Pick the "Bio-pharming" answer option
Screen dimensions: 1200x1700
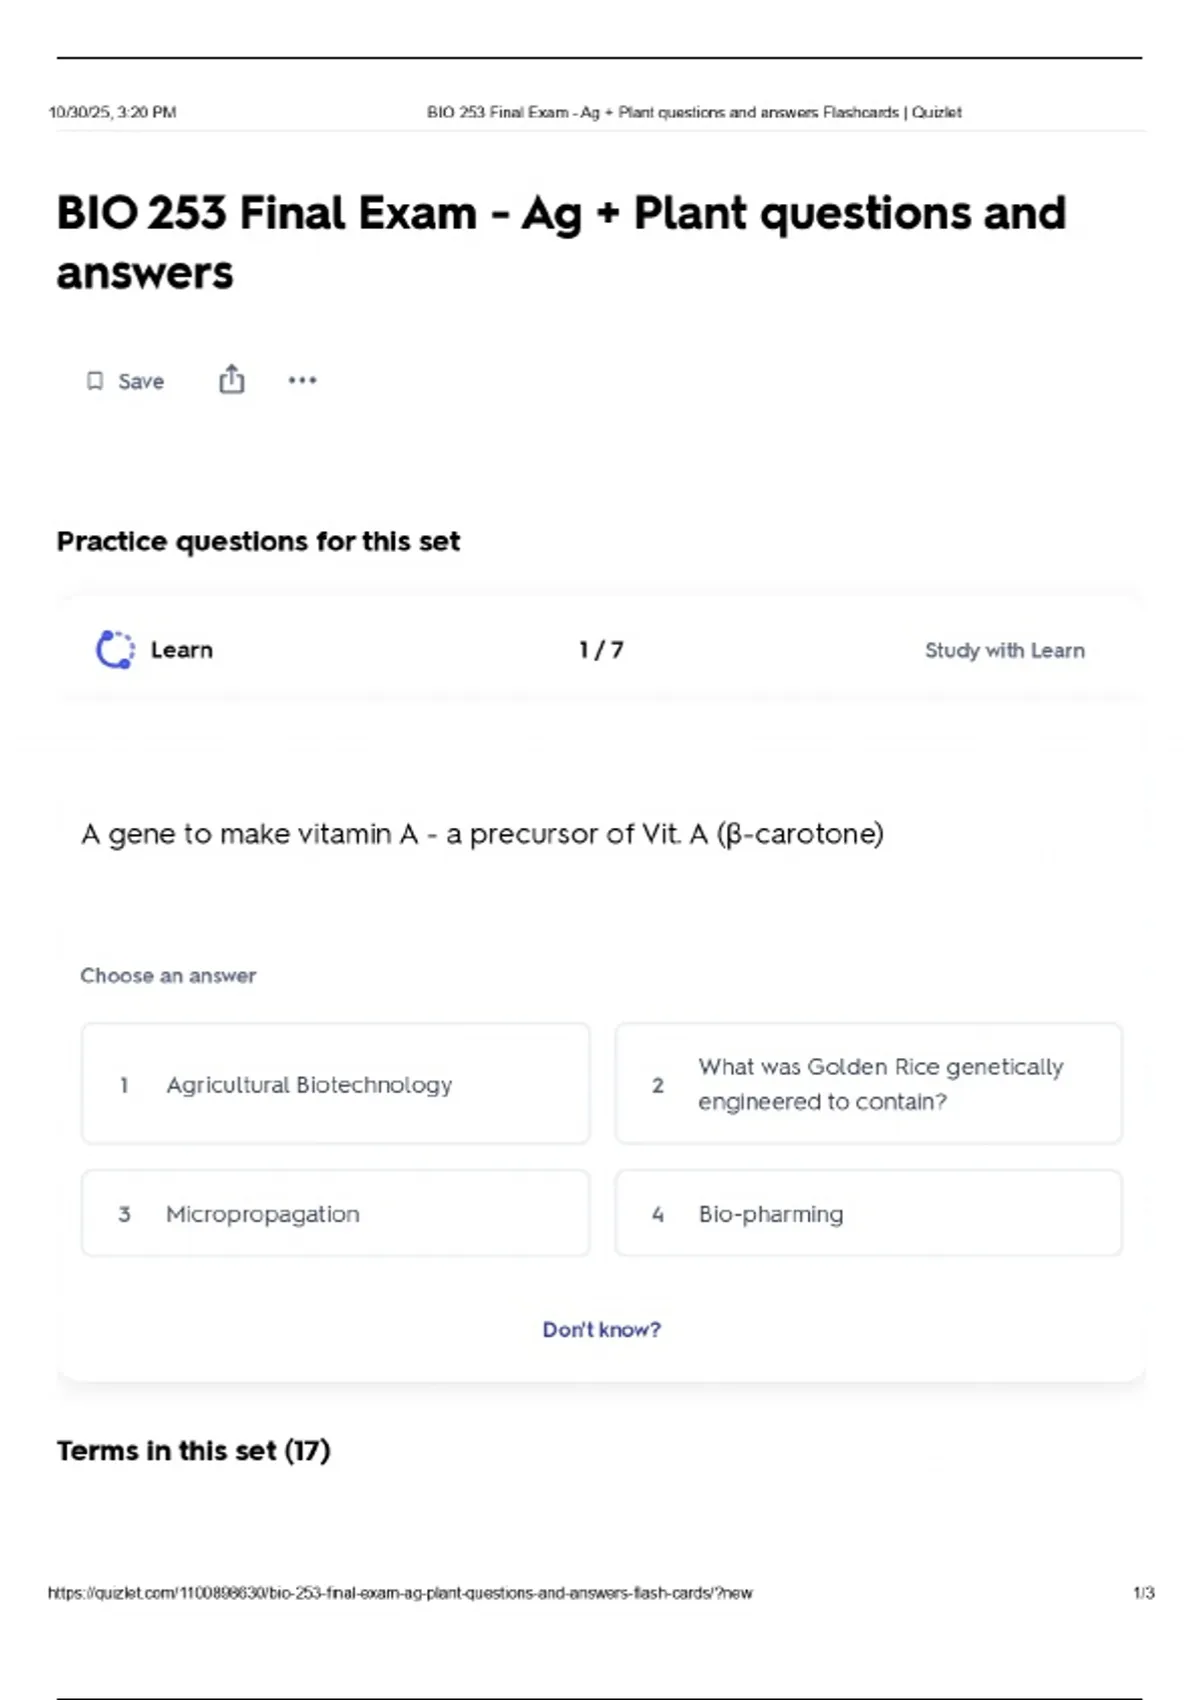coord(868,1213)
